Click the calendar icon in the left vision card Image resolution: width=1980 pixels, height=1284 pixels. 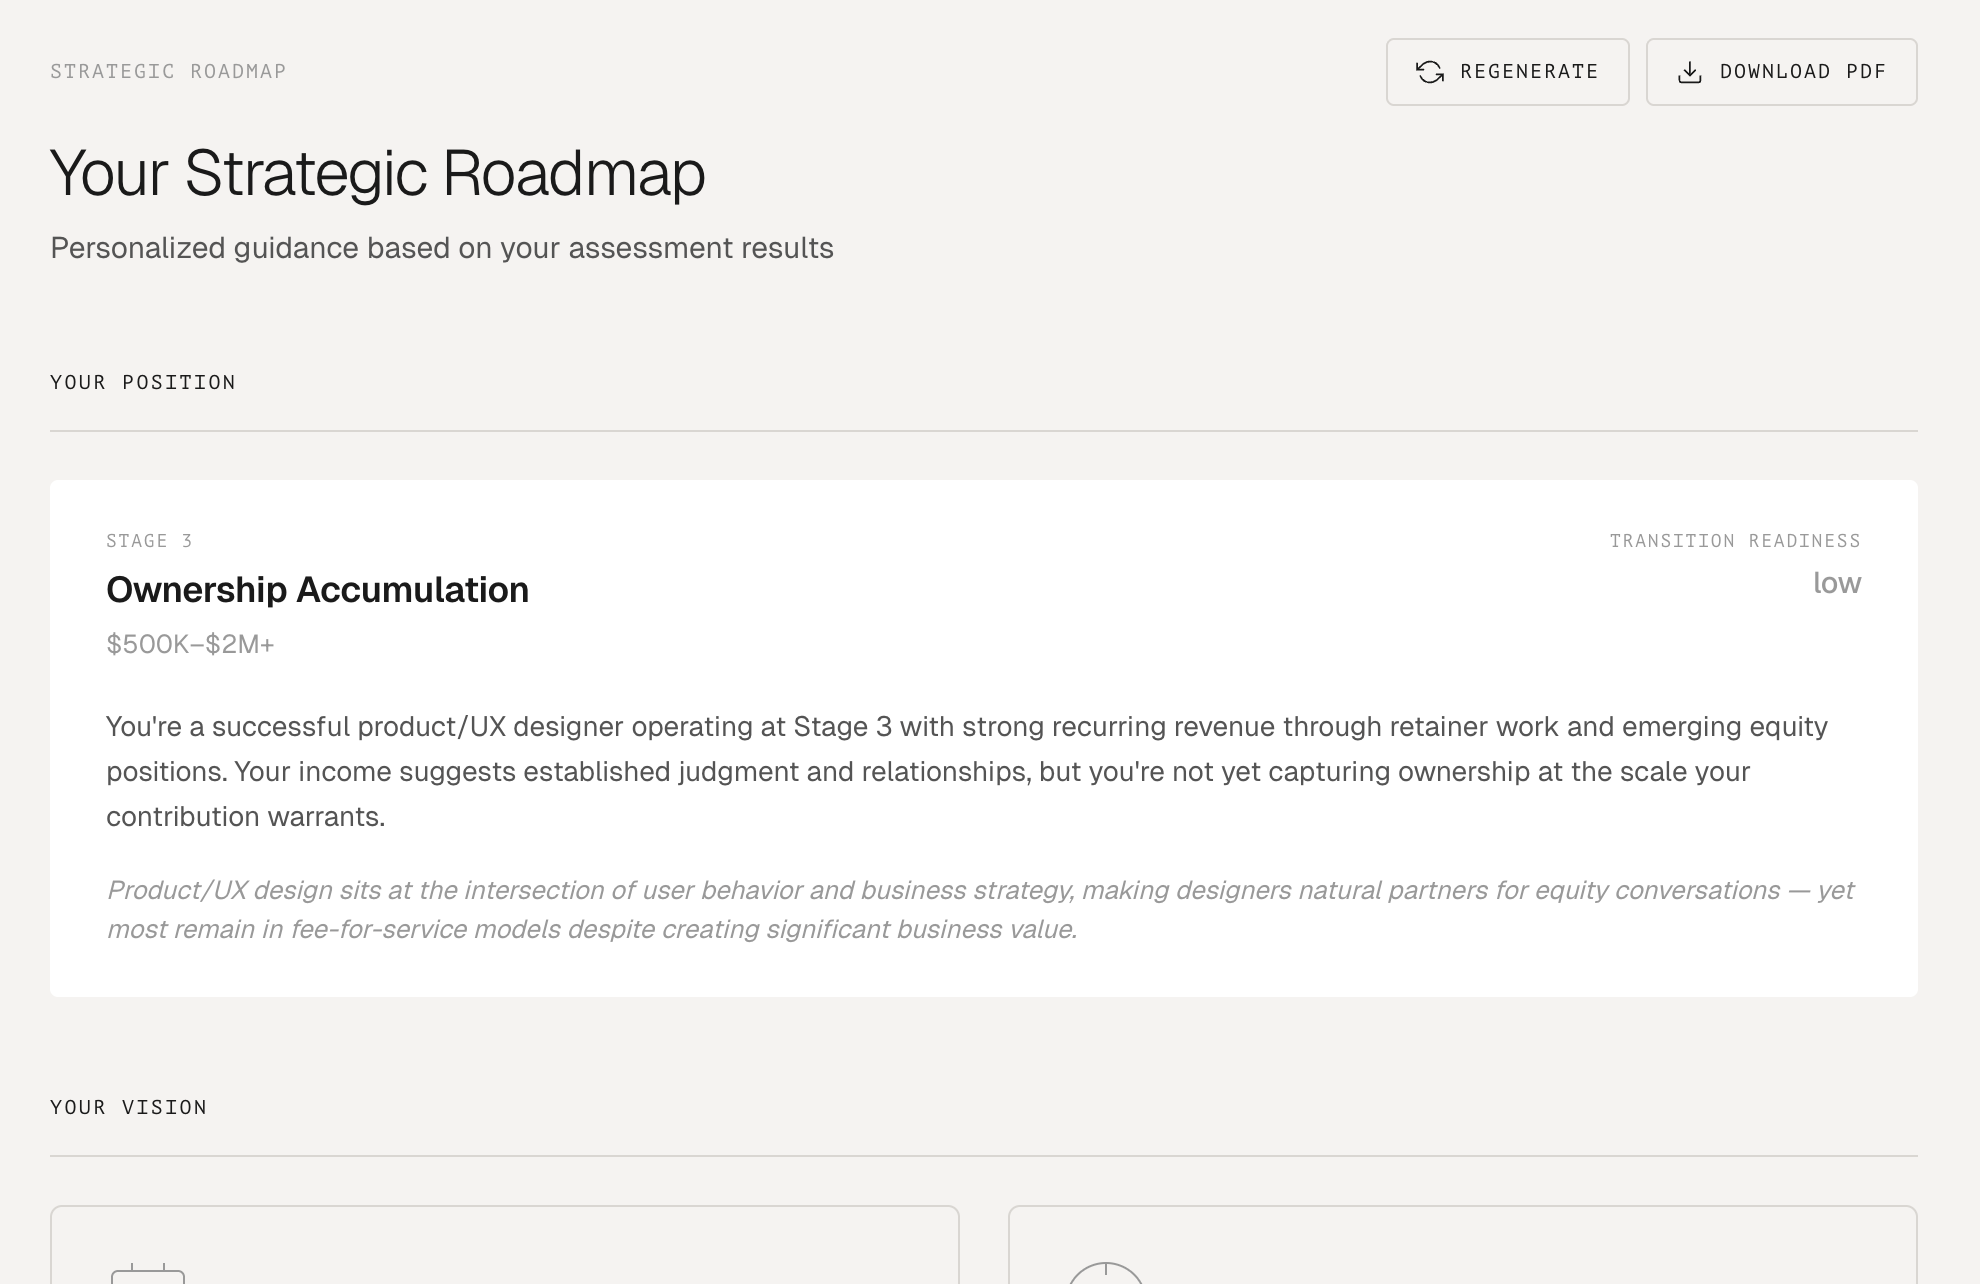[x=148, y=1274]
